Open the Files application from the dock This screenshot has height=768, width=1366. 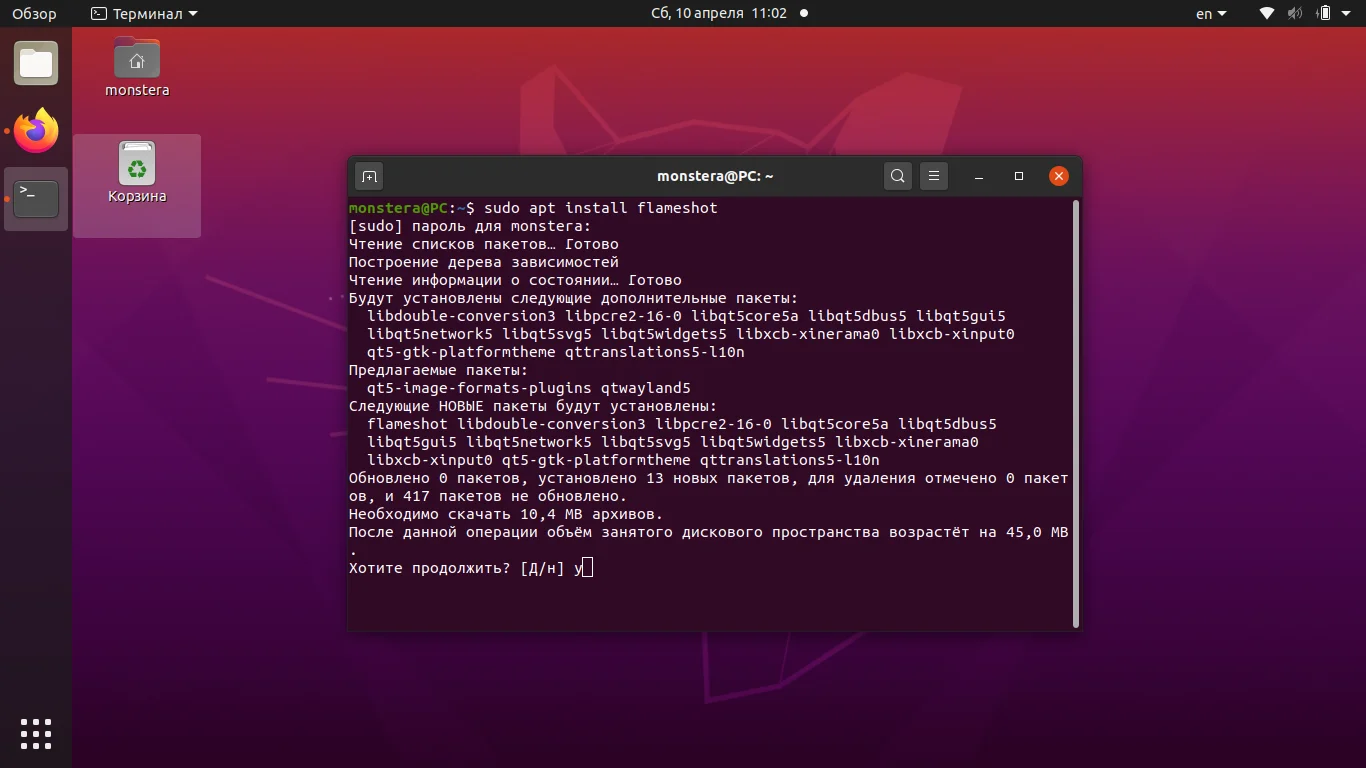(36, 63)
